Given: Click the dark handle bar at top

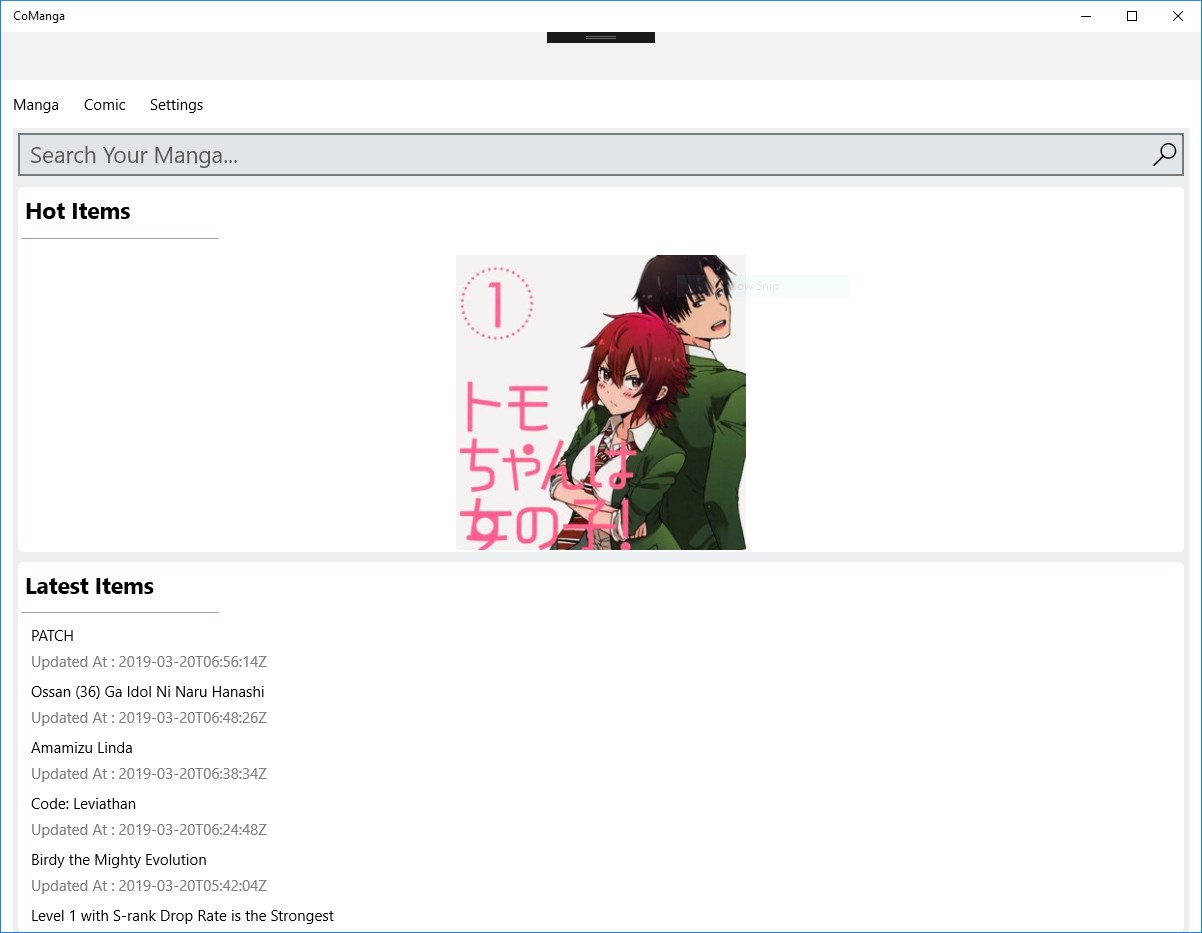Looking at the screenshot, I should pyautogui.click(x=601, y=37).
